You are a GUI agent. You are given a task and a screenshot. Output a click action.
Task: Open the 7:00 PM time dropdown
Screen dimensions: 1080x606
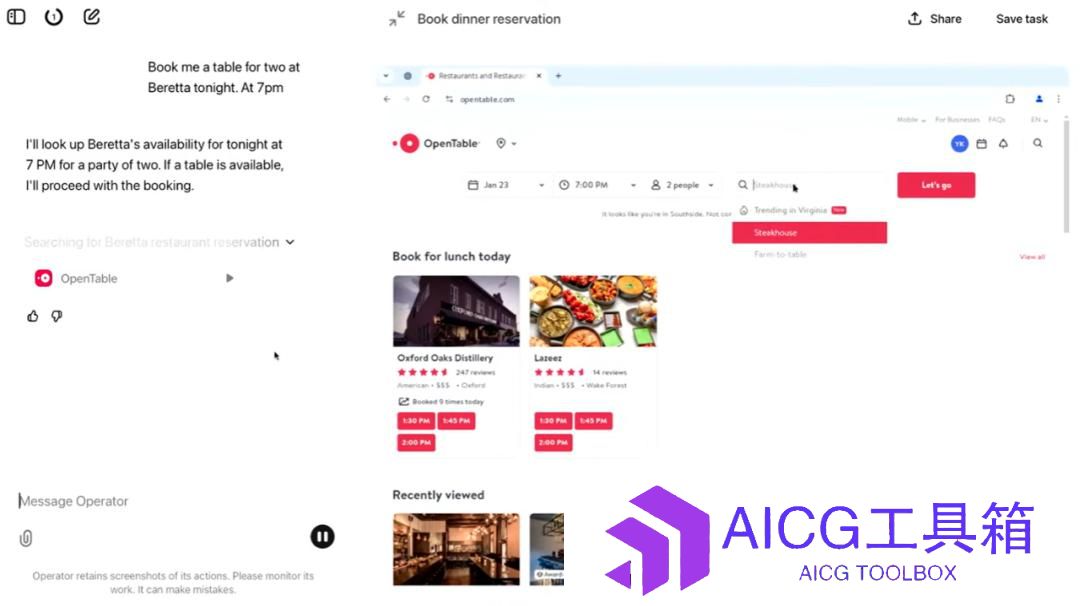coord(596,185)
